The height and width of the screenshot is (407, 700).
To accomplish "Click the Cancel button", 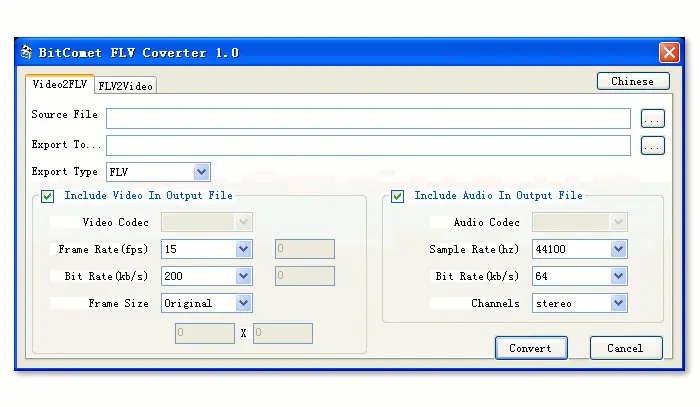I will tap(626, 348).
